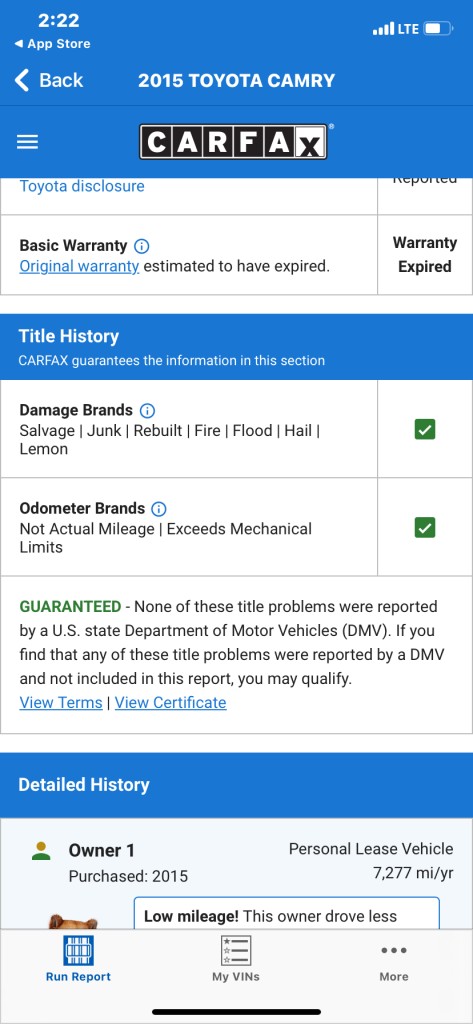
Task: Open the View Terms link
Action: click(61, 703)
